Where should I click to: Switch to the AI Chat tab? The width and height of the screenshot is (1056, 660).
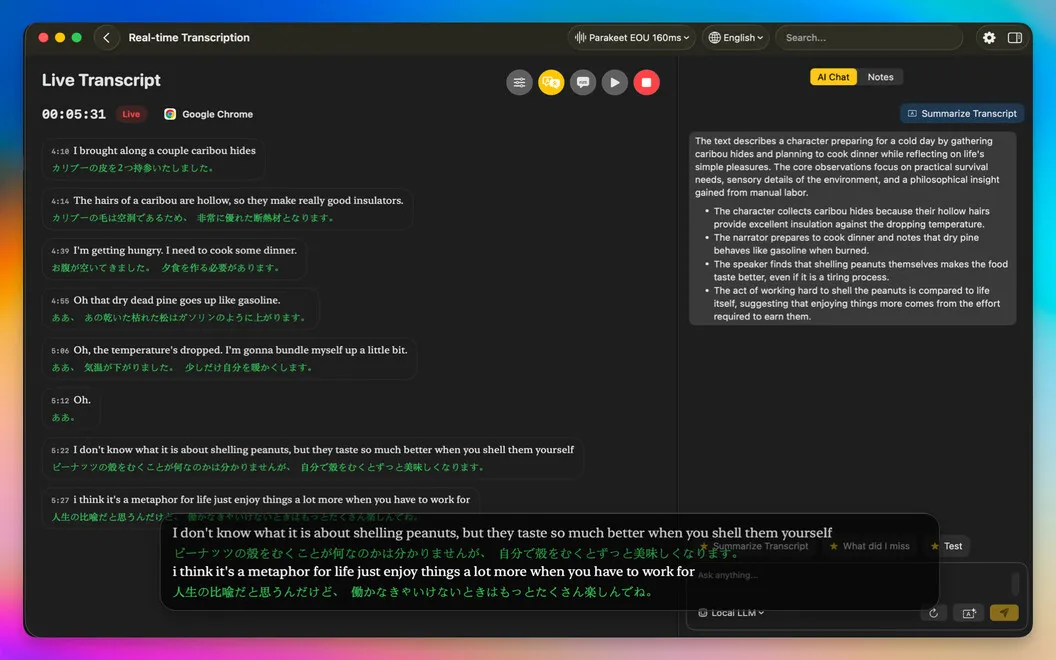click(833, 77)
